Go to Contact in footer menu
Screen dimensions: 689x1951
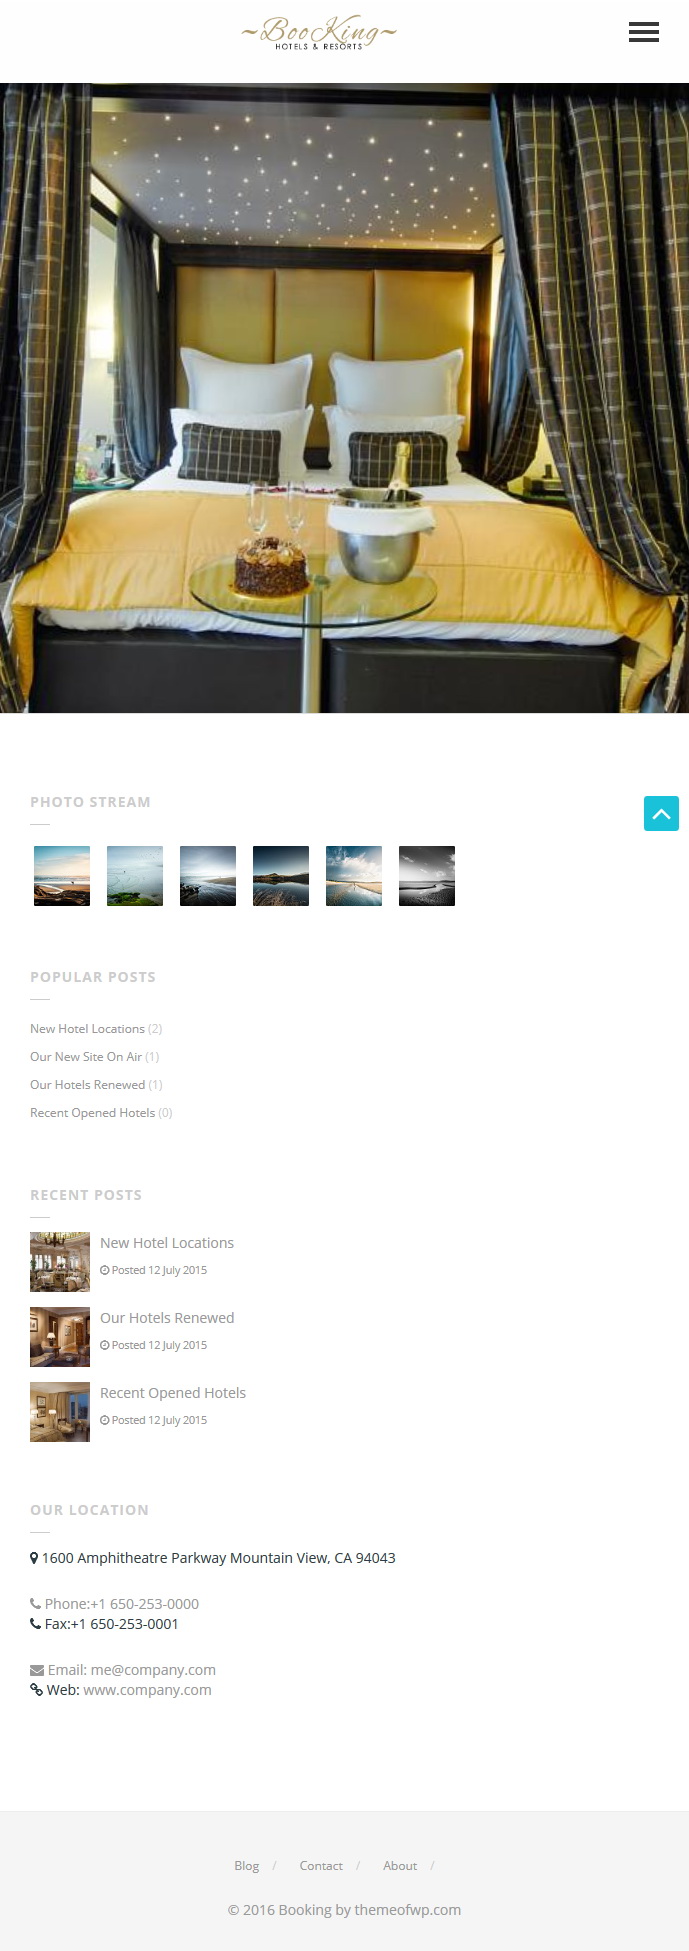(x=321, y=1866)
